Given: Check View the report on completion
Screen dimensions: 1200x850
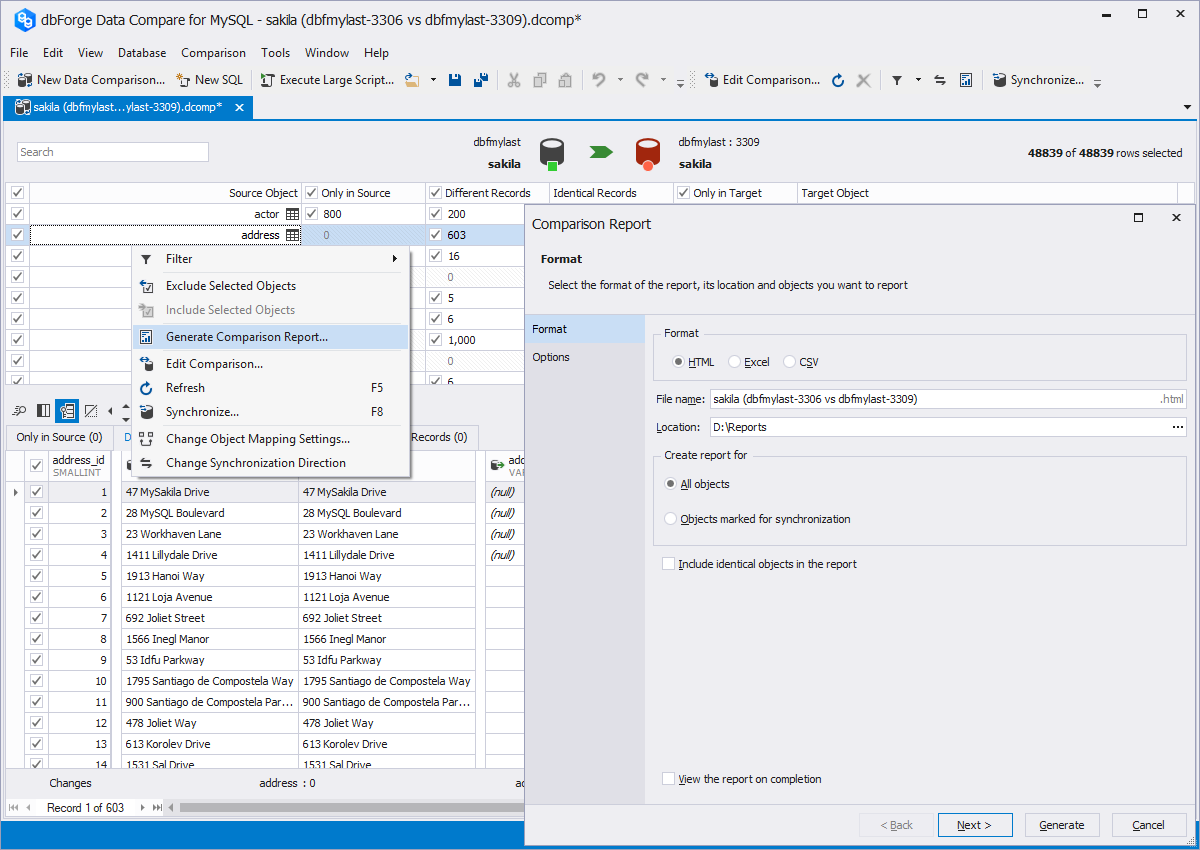Looking at the screenshot, I should [x=669, y=779].
